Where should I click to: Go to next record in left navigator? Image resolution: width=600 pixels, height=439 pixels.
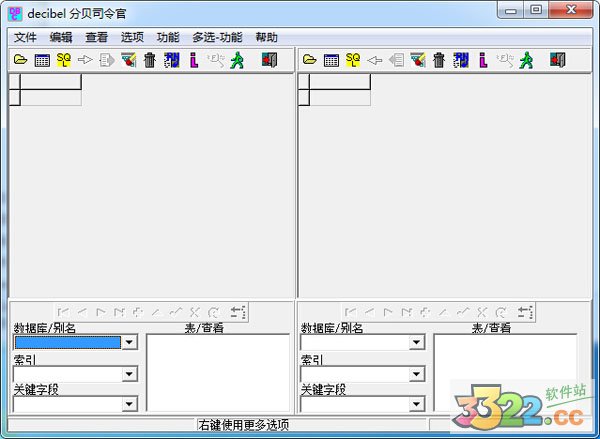(x=101, y=312)
